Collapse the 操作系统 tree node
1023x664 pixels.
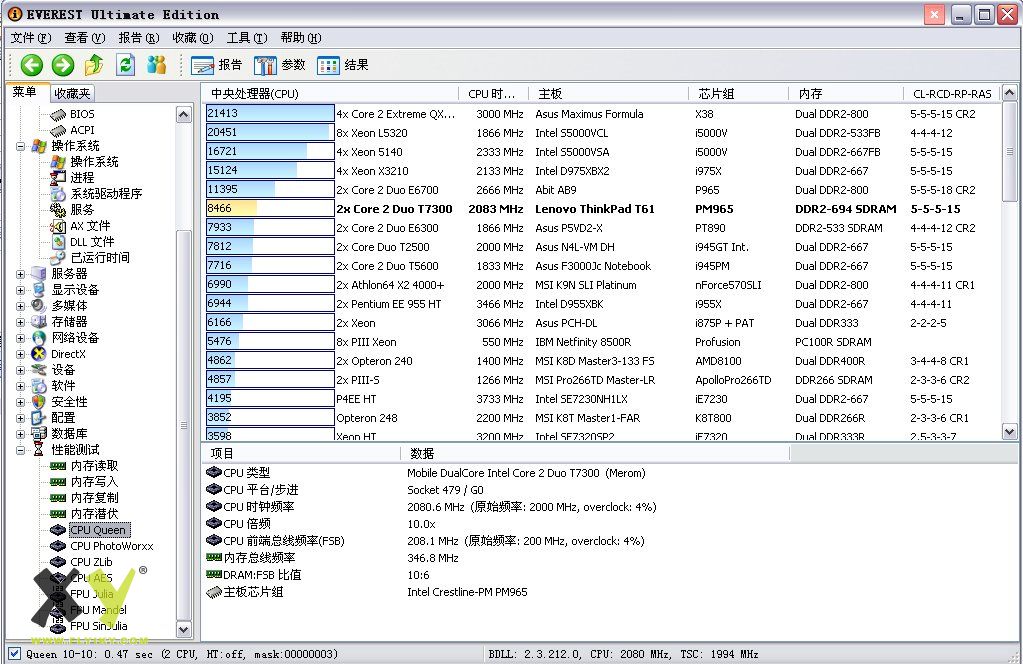[21, 146]
